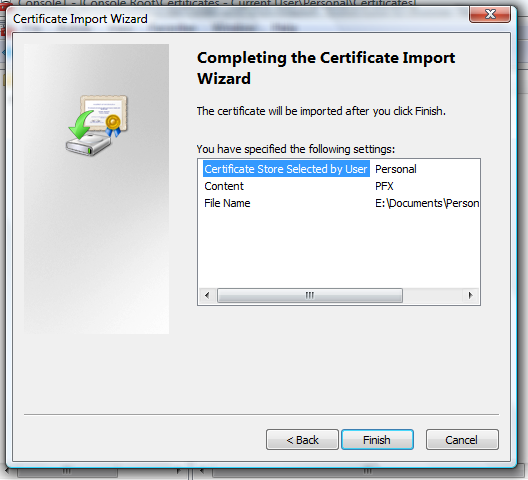Screen dimensions: 528x480
Task: Click the settings list right scroll arrow
Action: pos(470,295)
